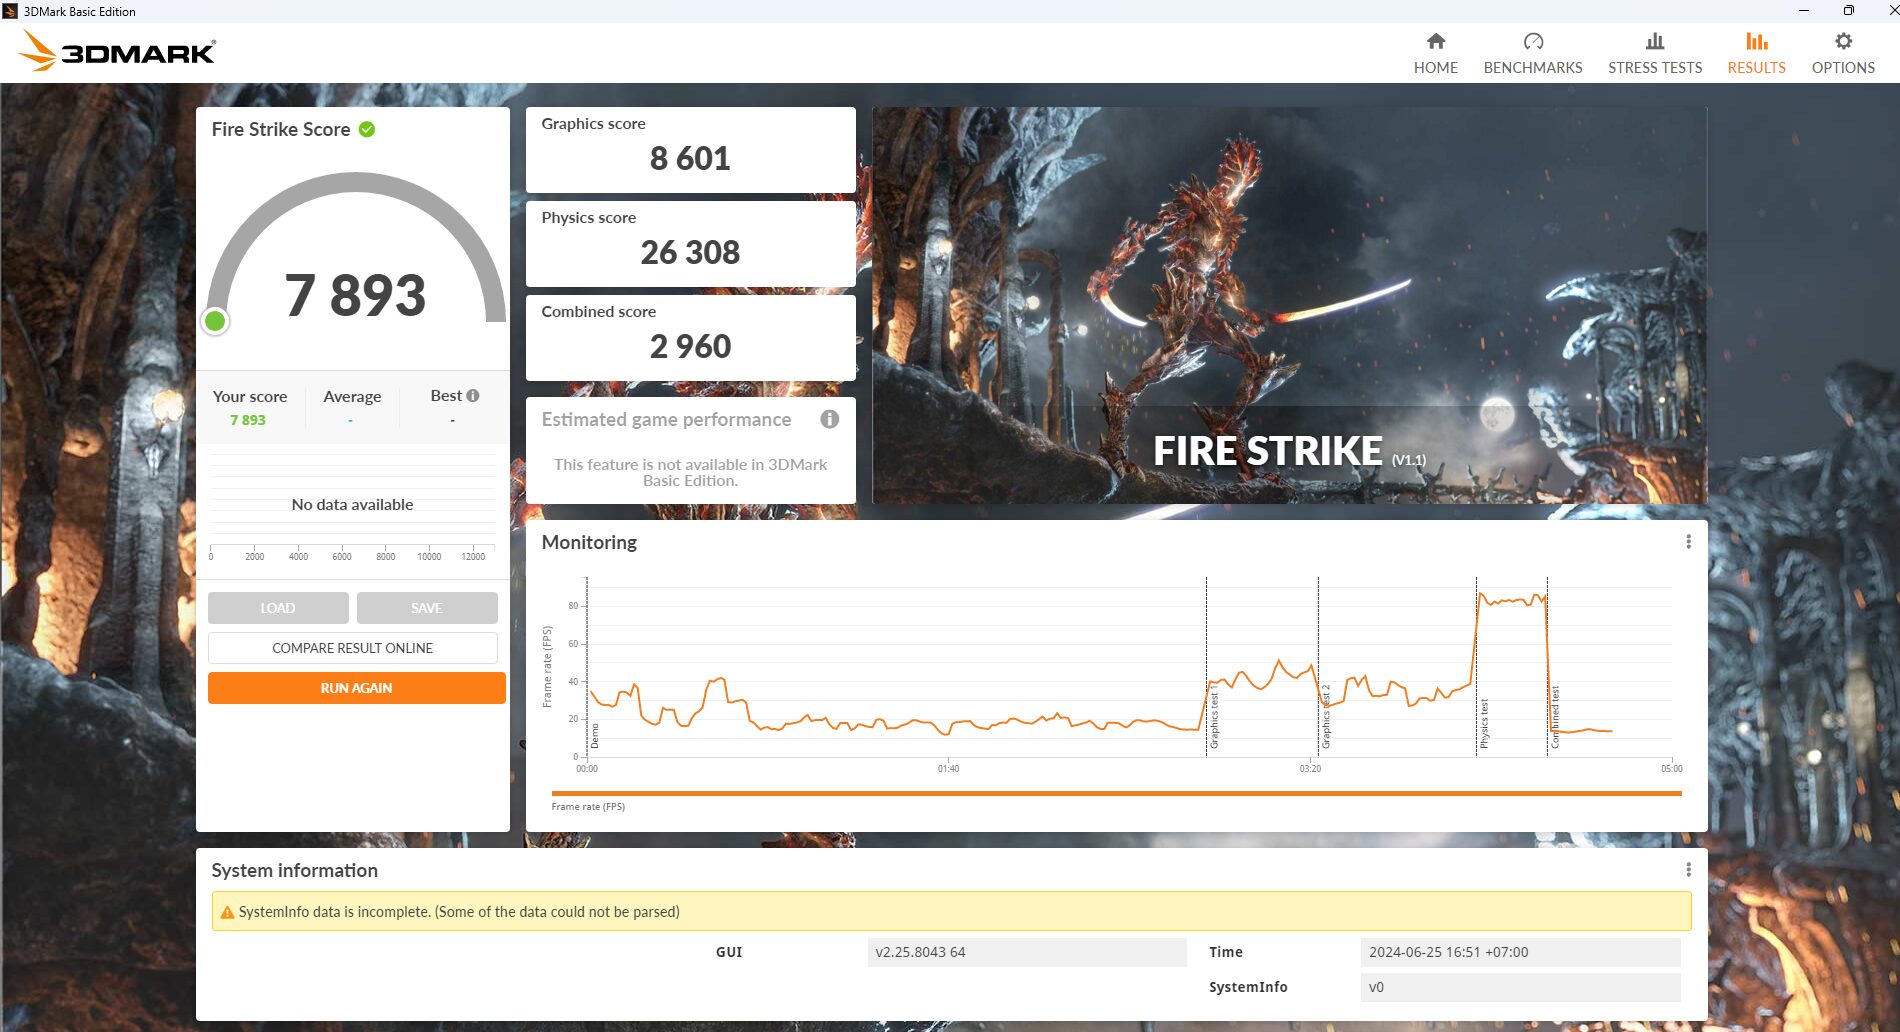
Task: Click the green validation check icon
Action: click(367, 129)
